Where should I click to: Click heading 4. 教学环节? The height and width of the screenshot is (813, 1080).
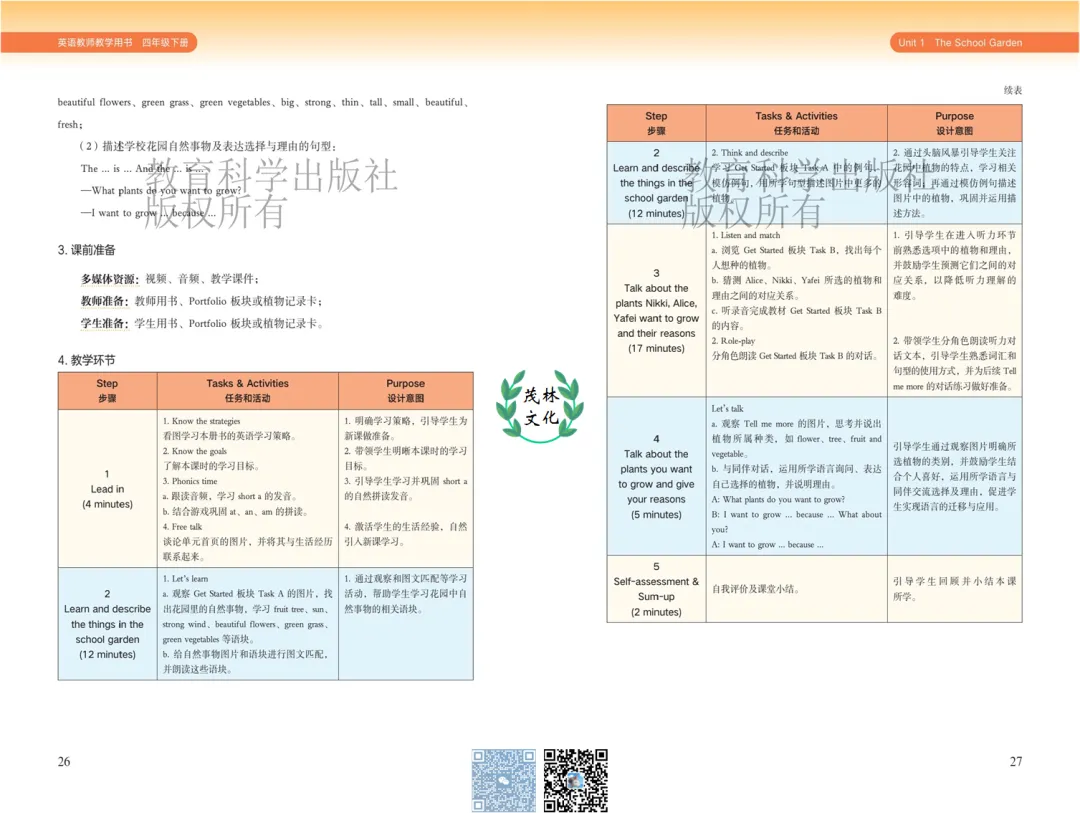(87, 360)
